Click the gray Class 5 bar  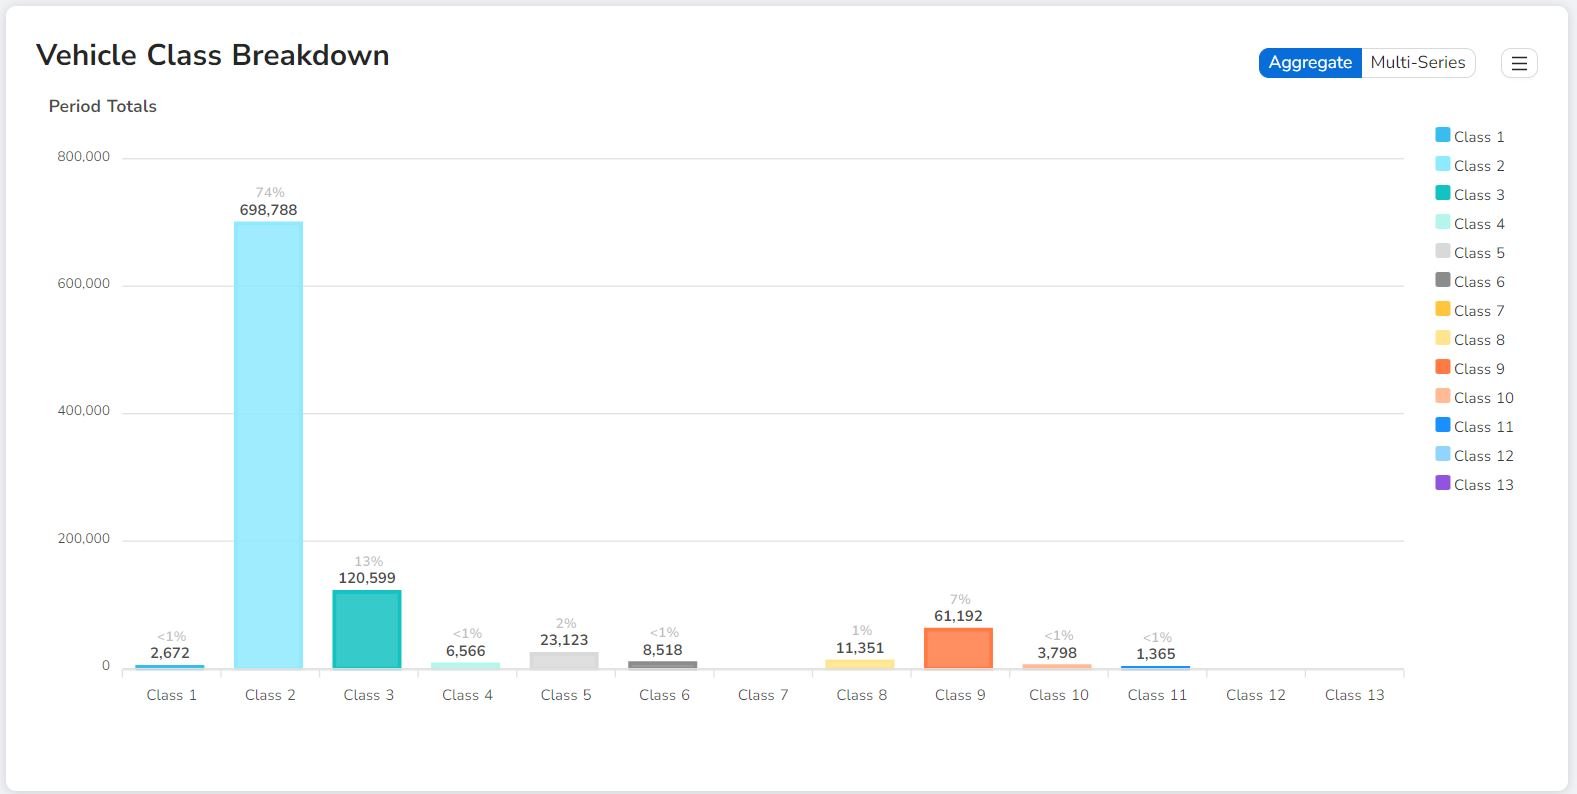564,660
